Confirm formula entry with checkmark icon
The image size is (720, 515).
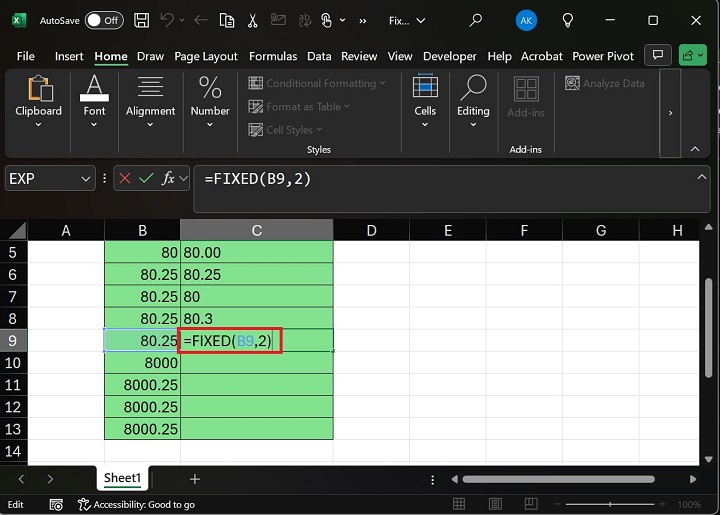coord(147,179)
